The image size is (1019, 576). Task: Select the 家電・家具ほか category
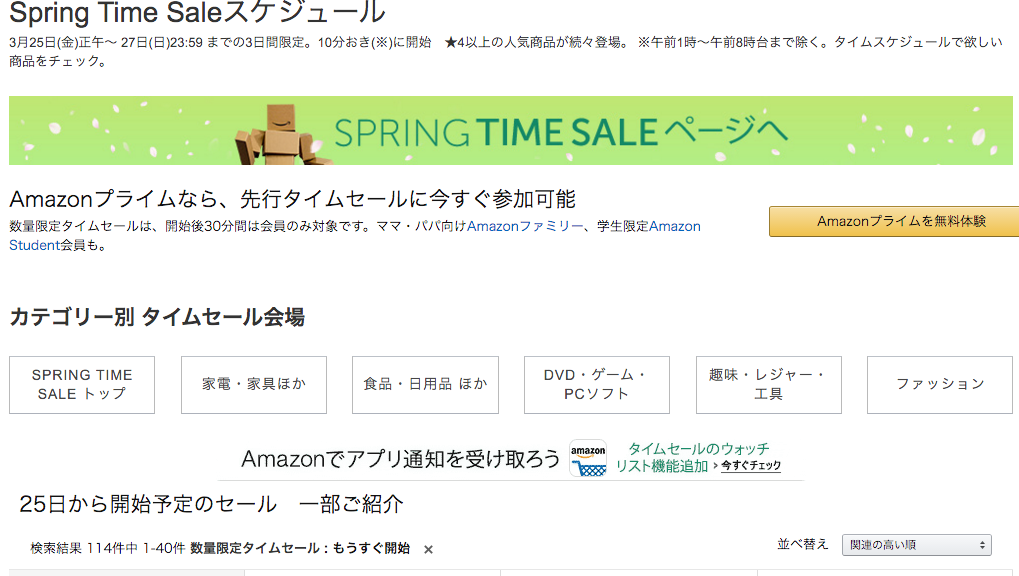coord(254,384)
